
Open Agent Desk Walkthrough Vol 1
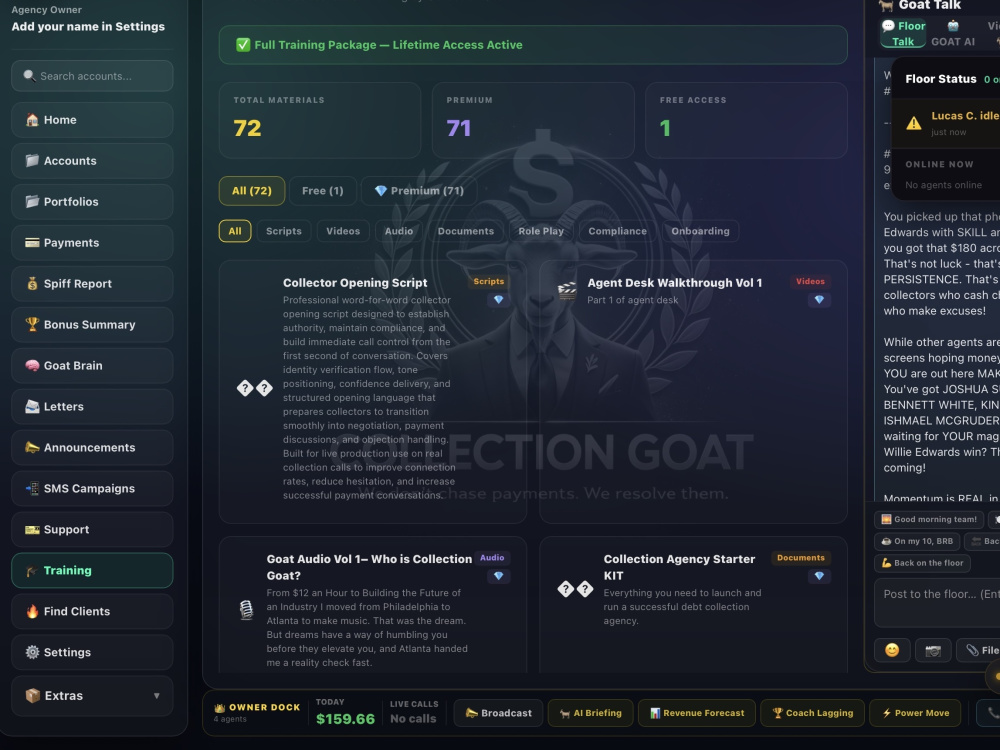[675, 283]
